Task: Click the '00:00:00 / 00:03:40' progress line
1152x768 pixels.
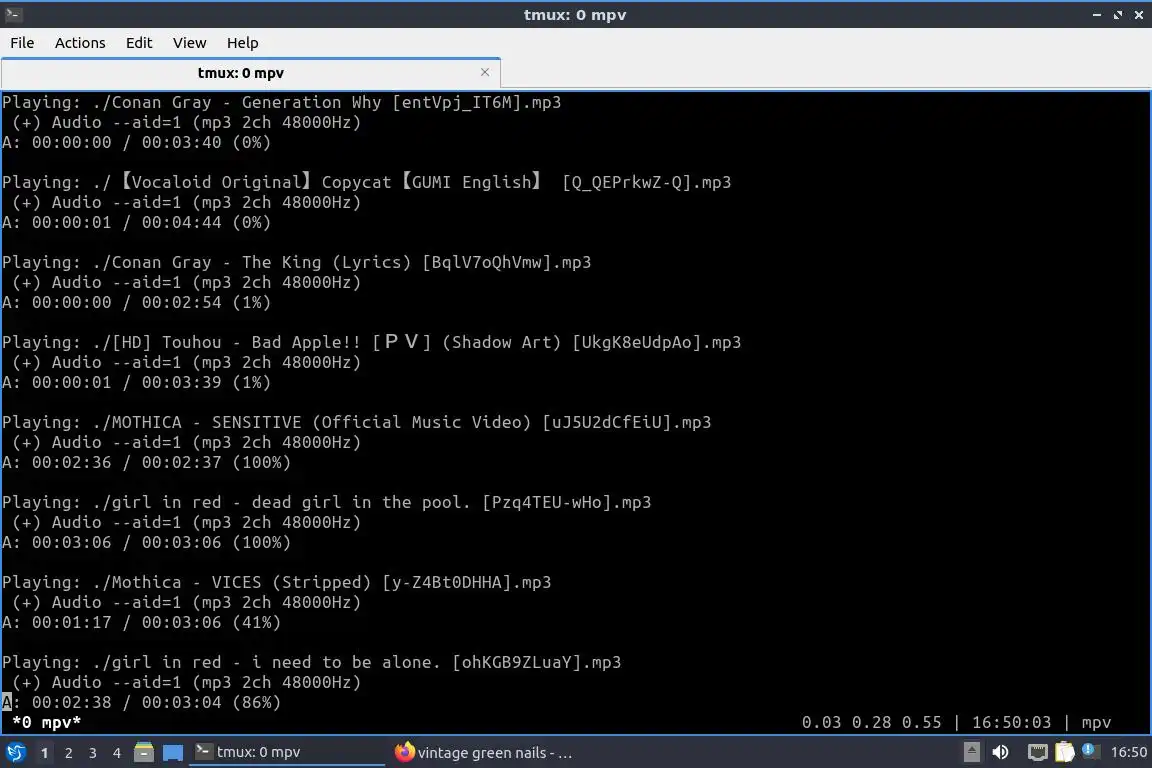Action: (137, 142)
